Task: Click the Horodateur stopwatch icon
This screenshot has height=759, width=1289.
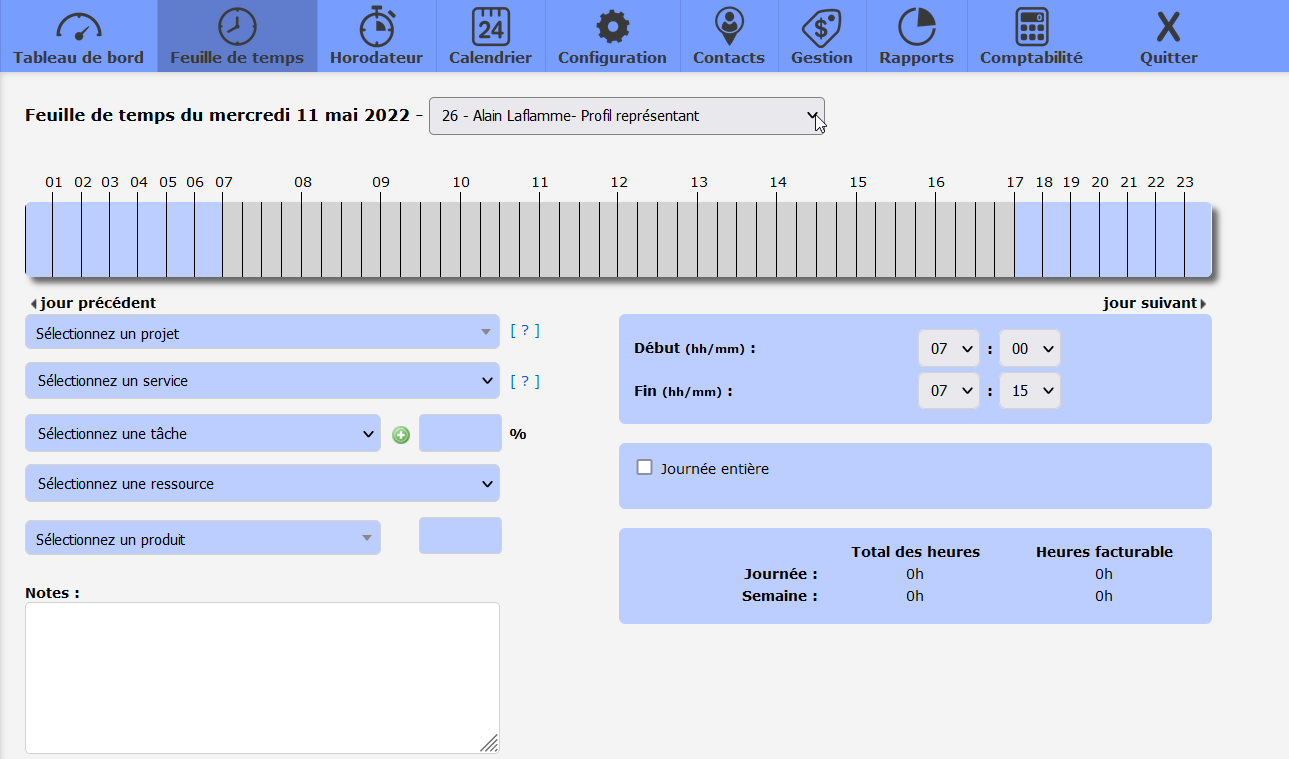Action: 376,26
